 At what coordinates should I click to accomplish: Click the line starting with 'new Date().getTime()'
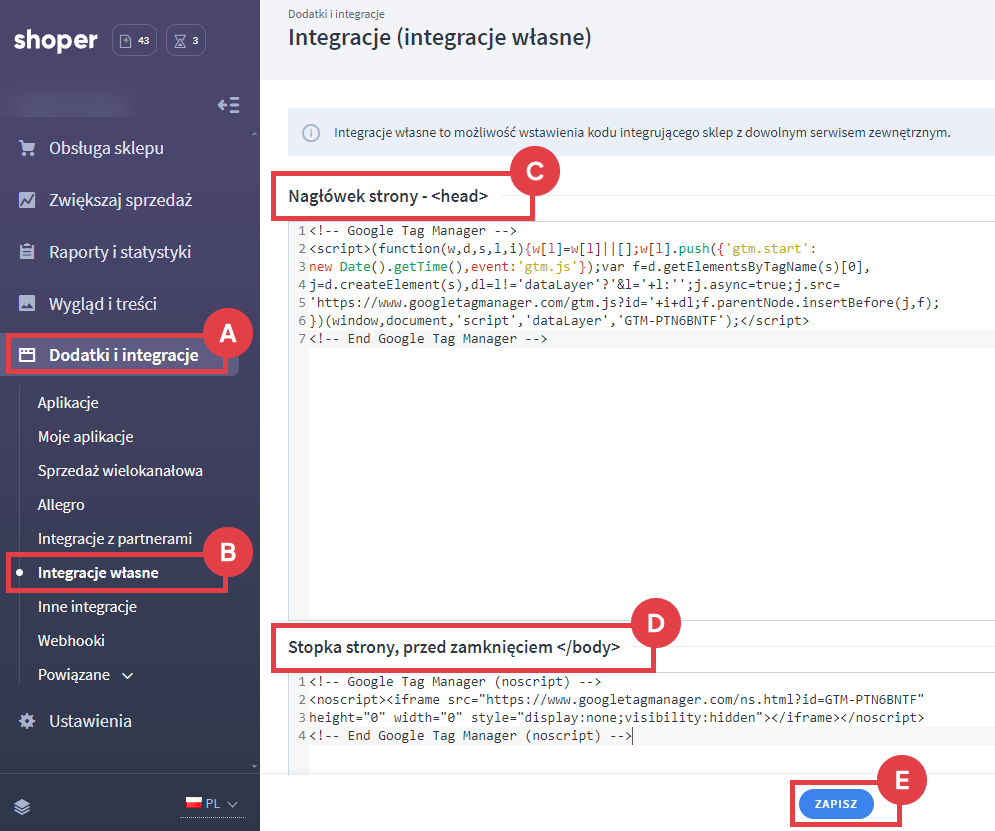coord(589,267)
